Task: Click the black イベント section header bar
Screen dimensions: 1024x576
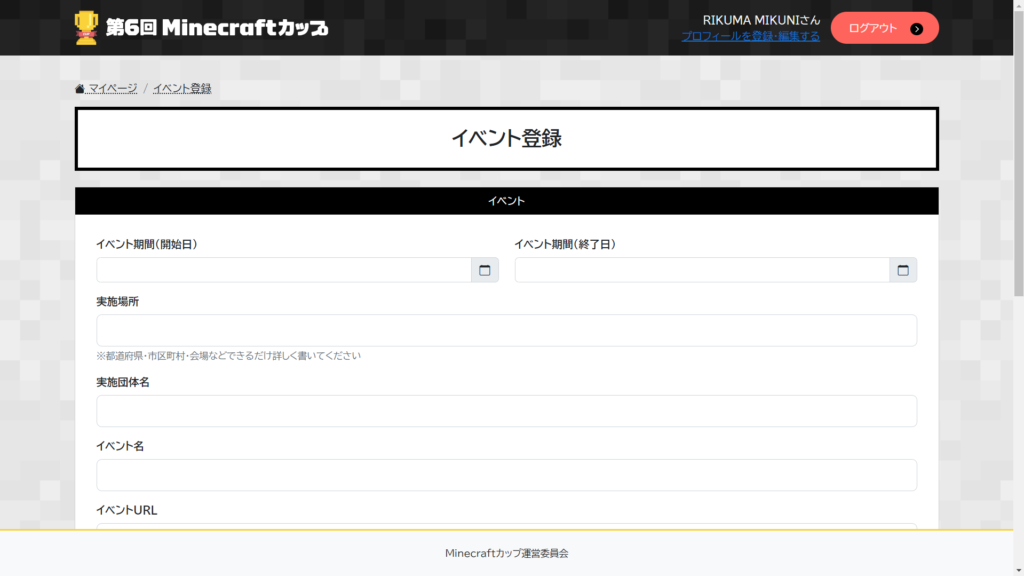Action: pyautogui.click(x=506, y=201)
